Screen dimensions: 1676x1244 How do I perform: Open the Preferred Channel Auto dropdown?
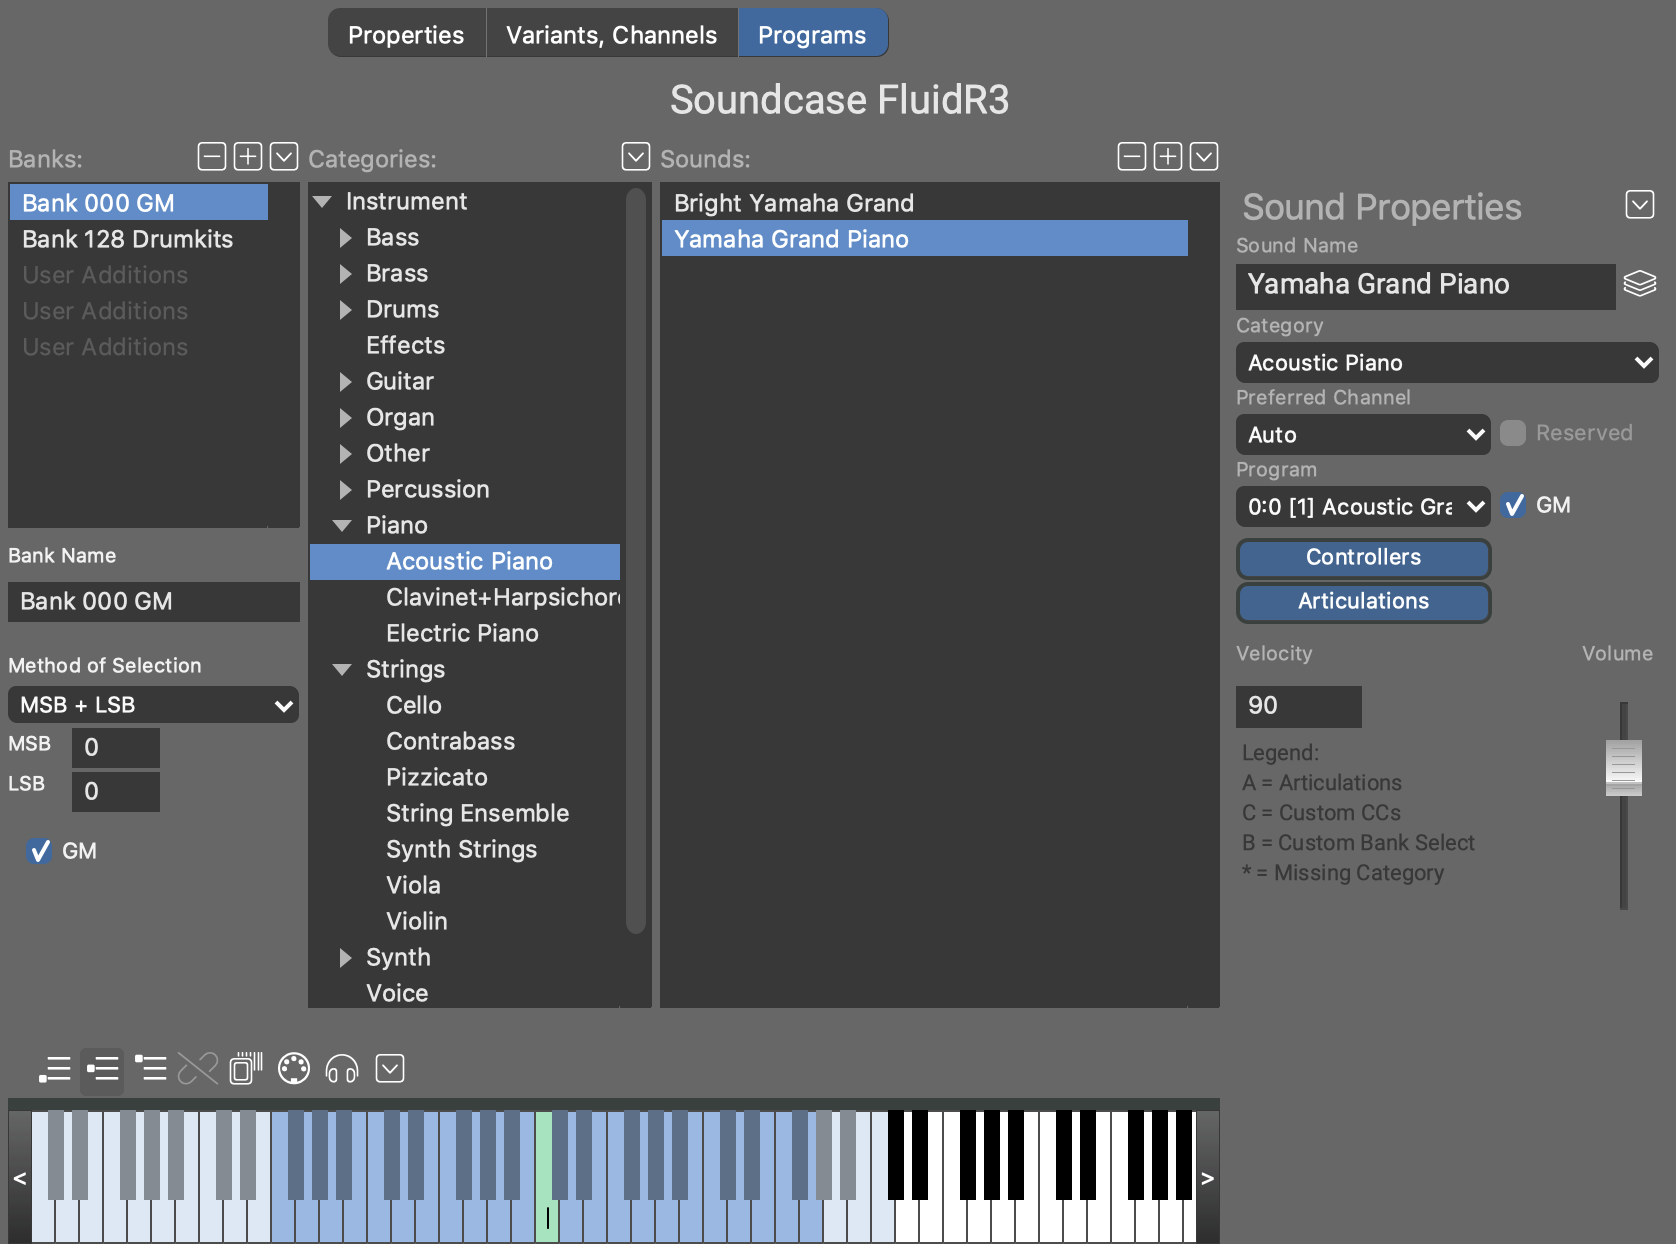click(1362, 435)
